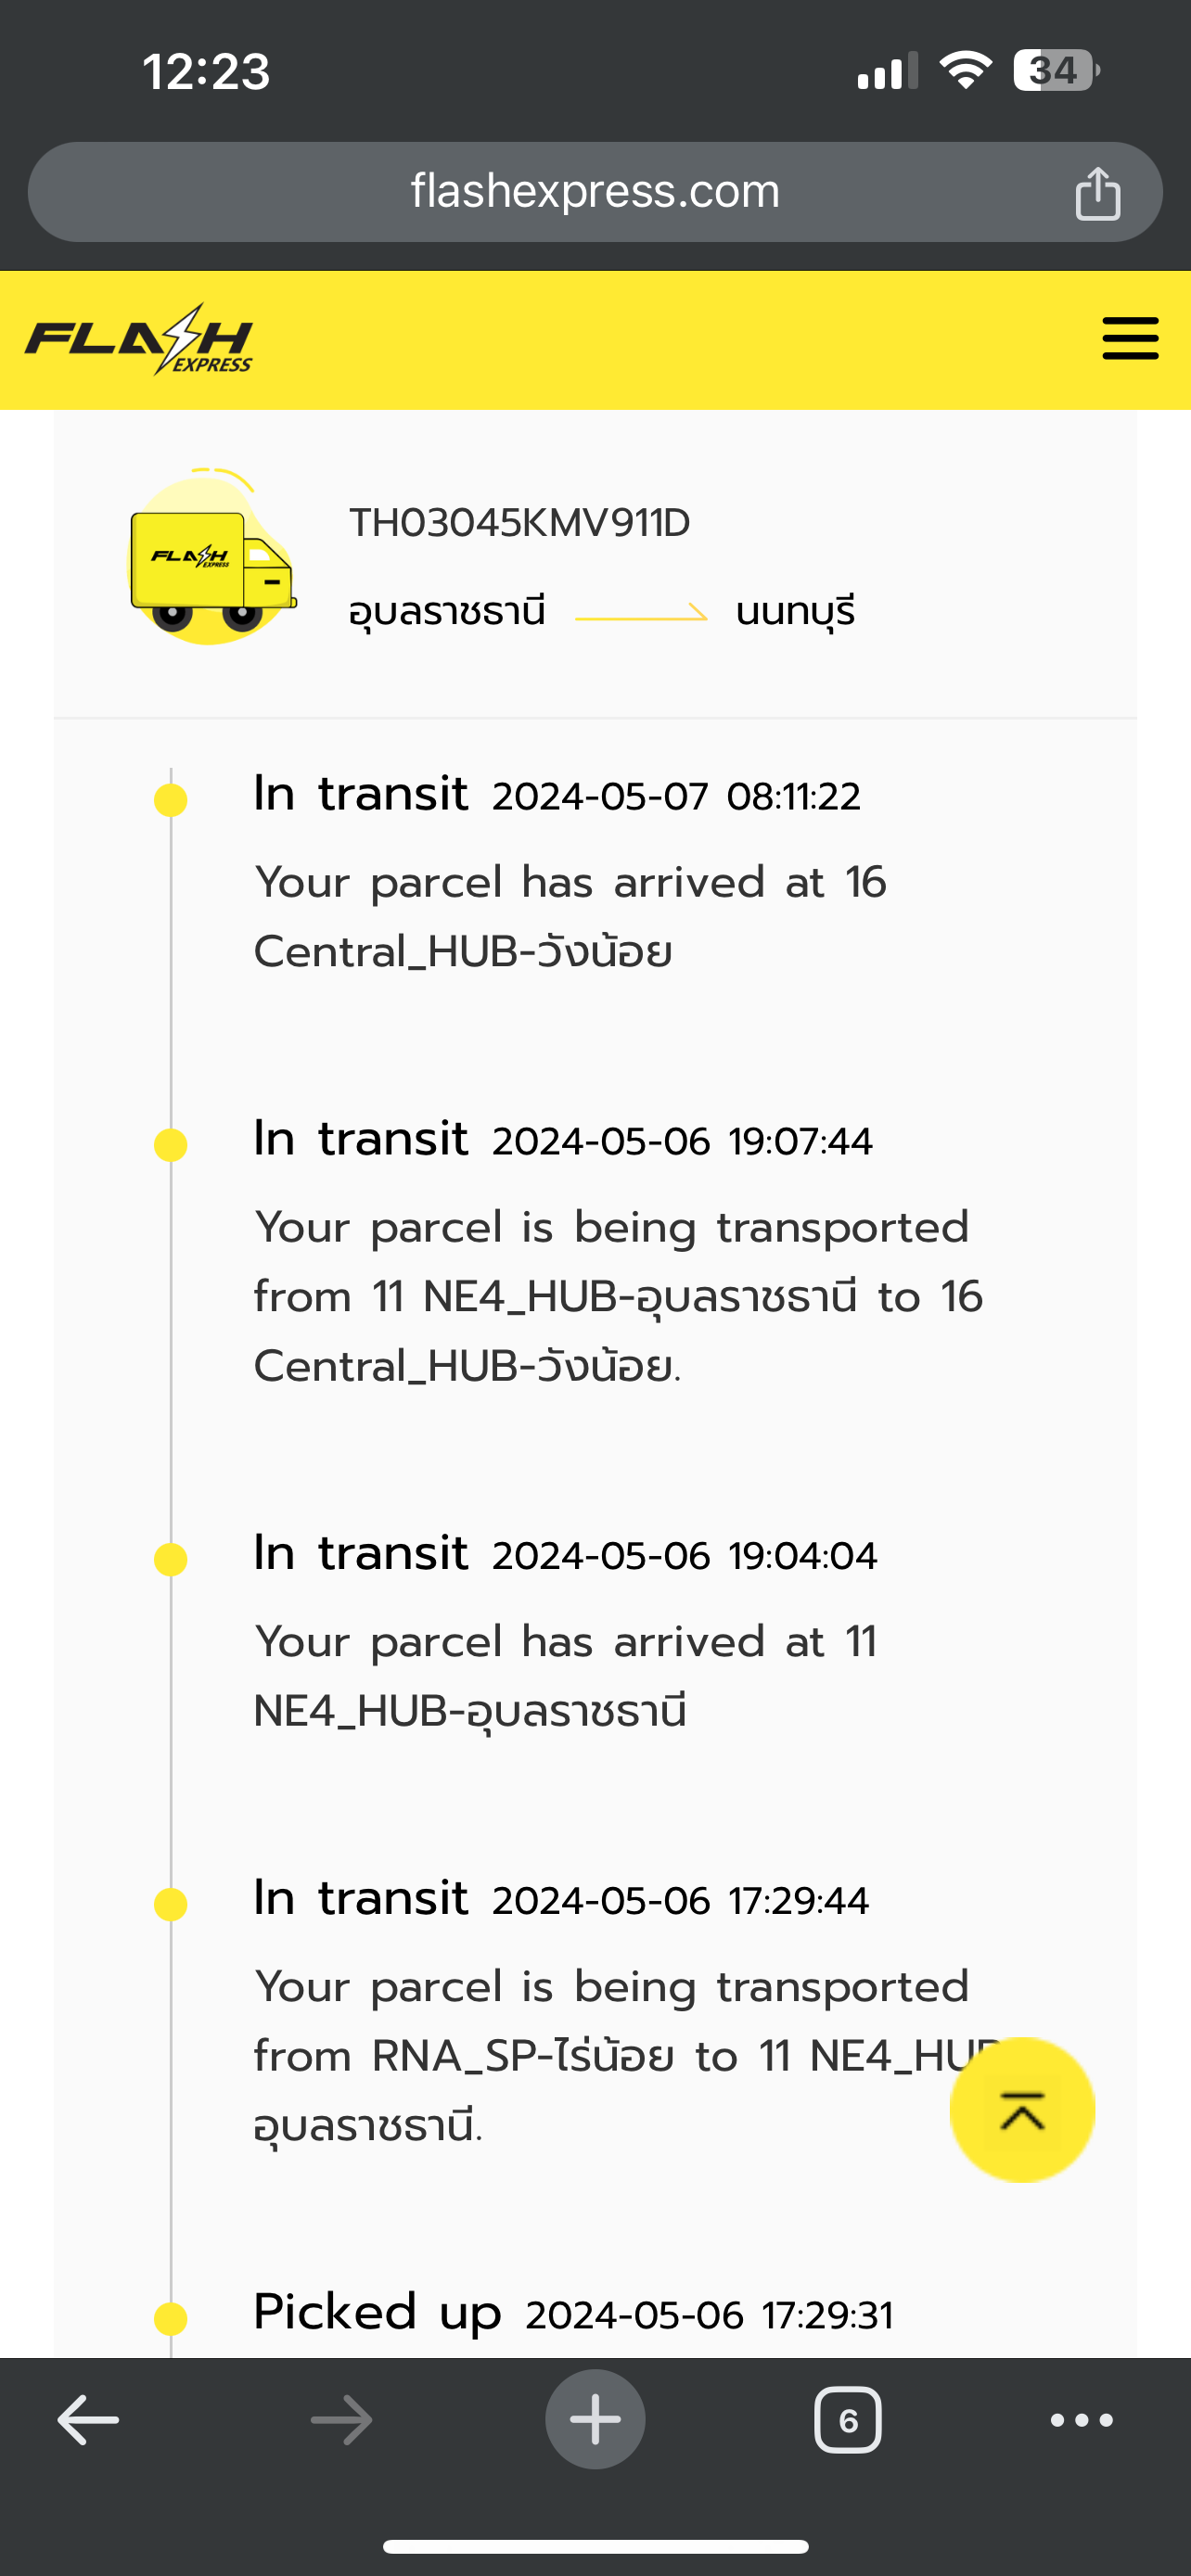Open the hamburger menu
Viewport: 1191px width, 2576px height.
[1130, 339]
